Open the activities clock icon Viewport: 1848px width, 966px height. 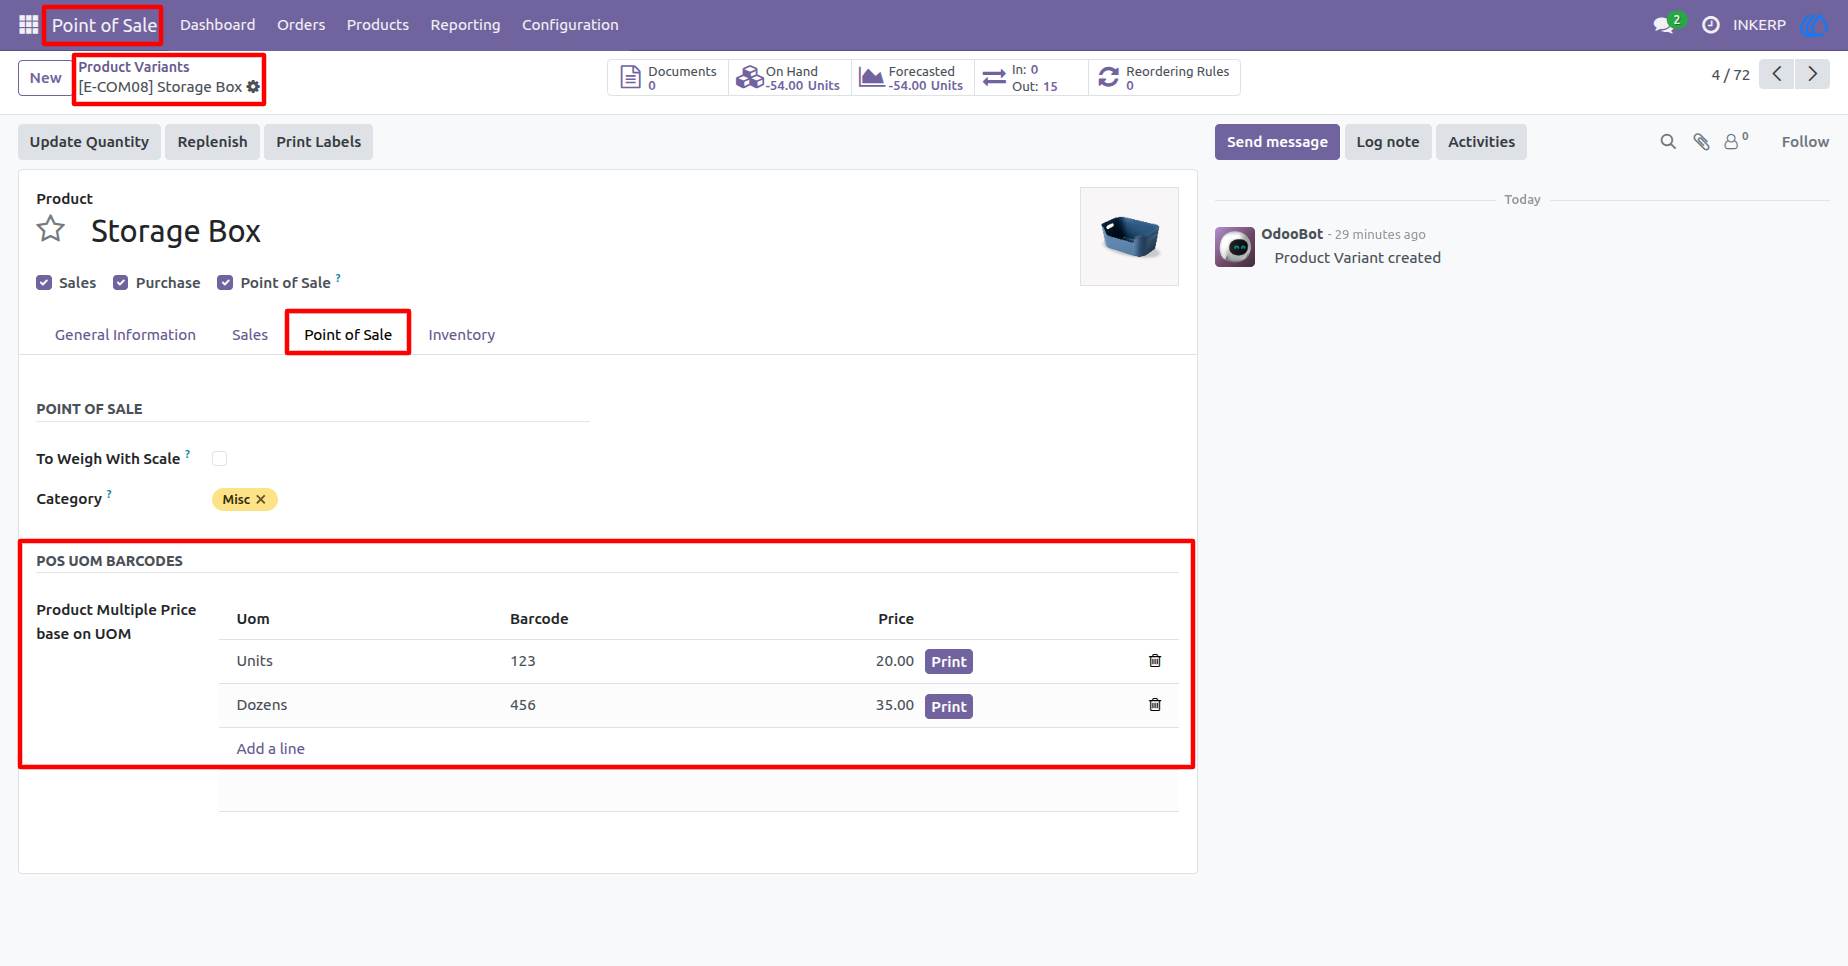click(x=1711, y=25)
